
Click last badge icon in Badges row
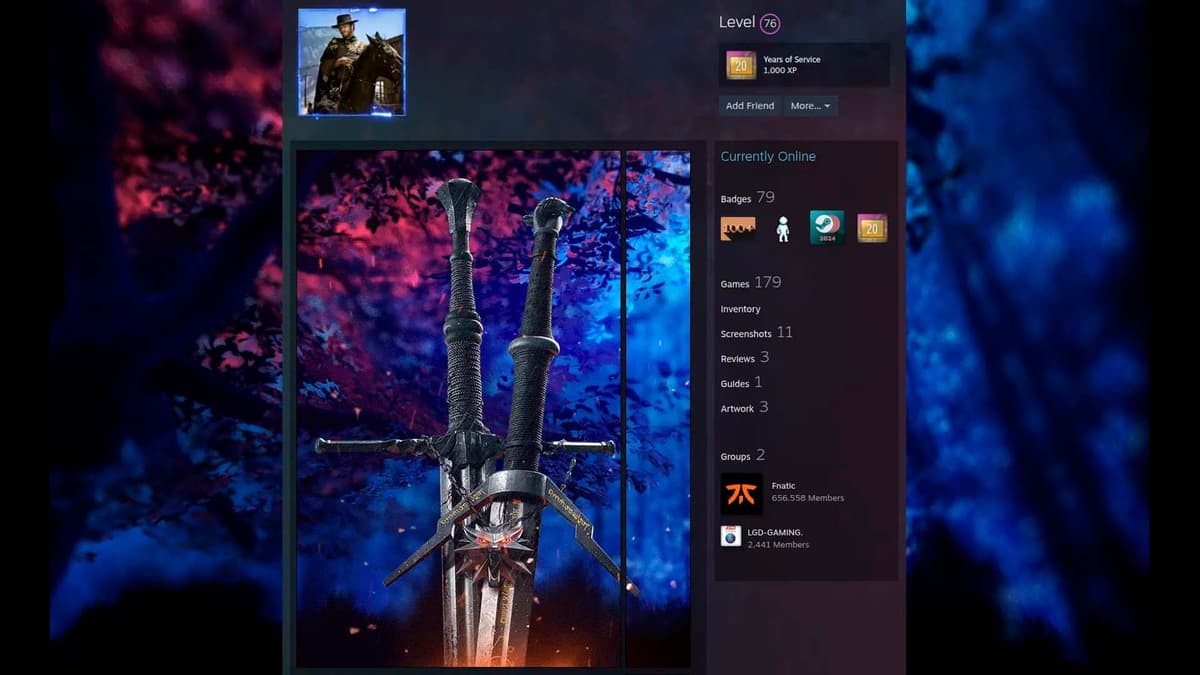click(x=872, y=228)
